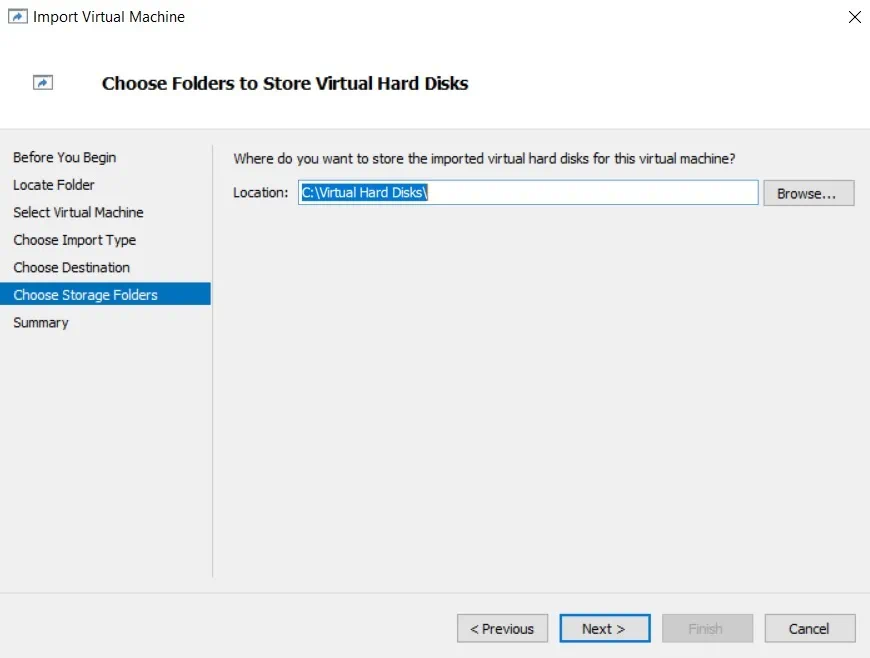Screen dimensions: 870x658
Task: Proceed with the Next button
Action: 604,629
